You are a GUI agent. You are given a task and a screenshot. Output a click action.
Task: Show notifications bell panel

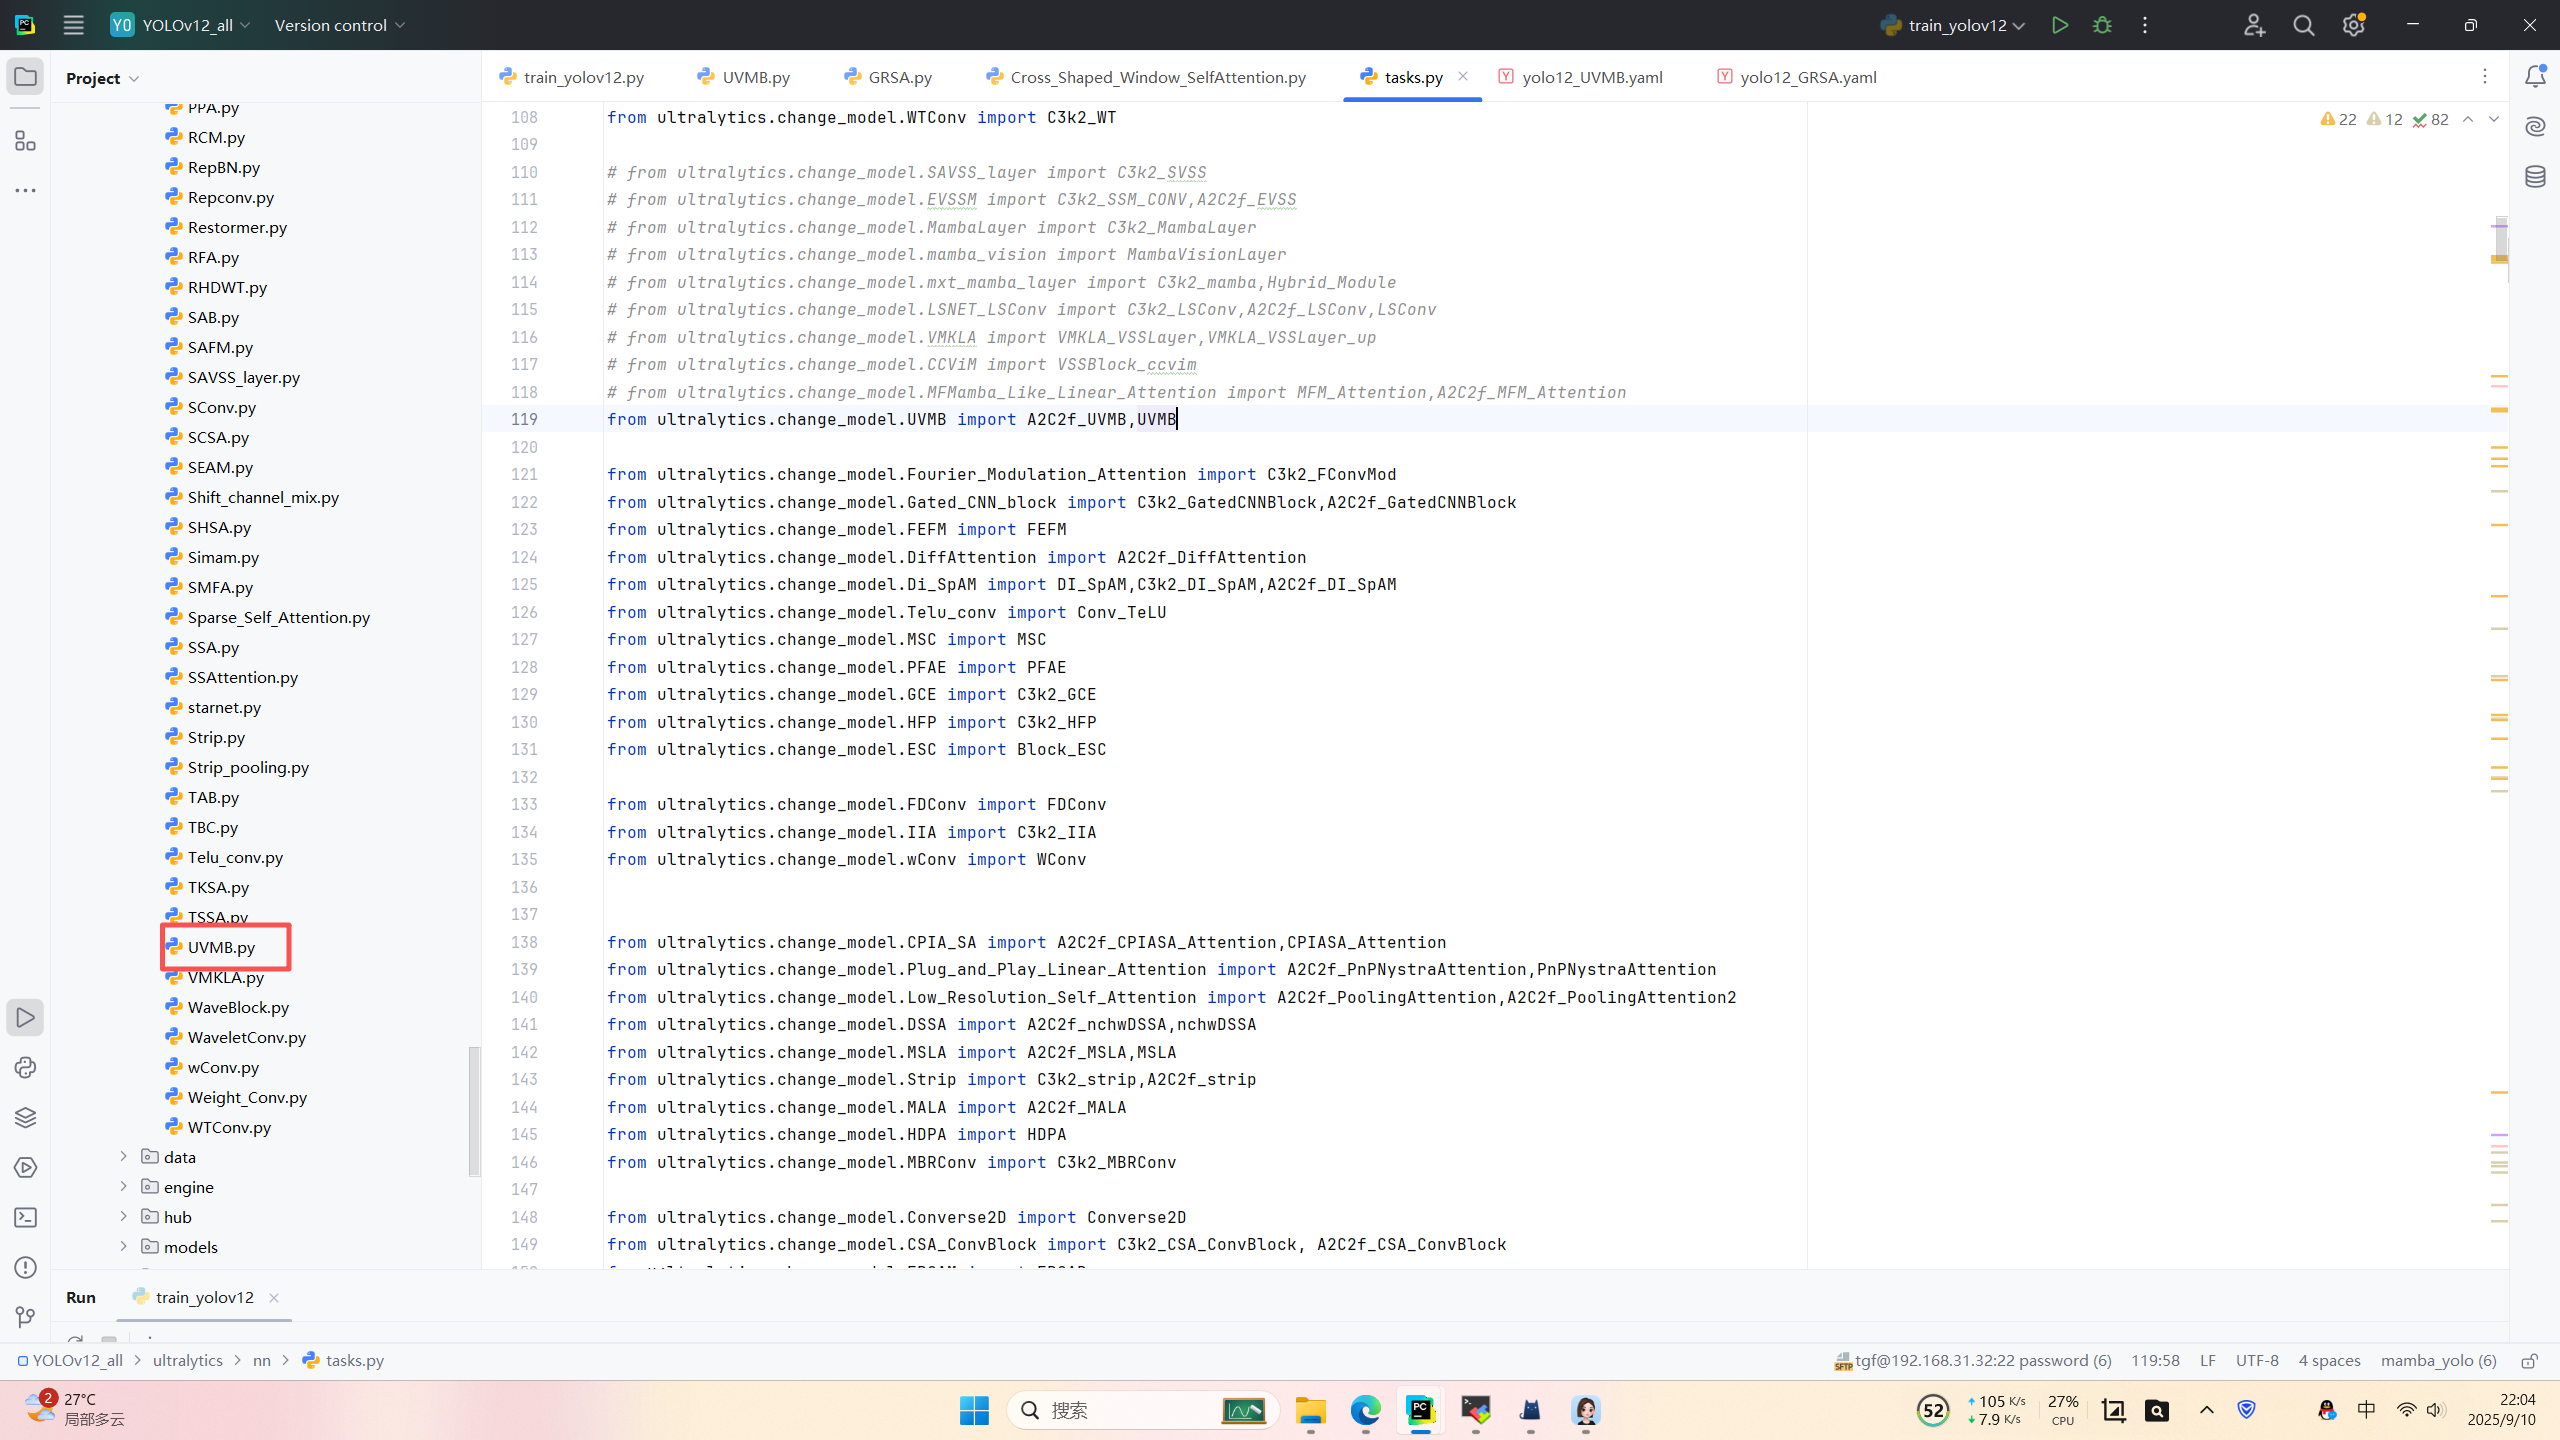click(2535, 77)
